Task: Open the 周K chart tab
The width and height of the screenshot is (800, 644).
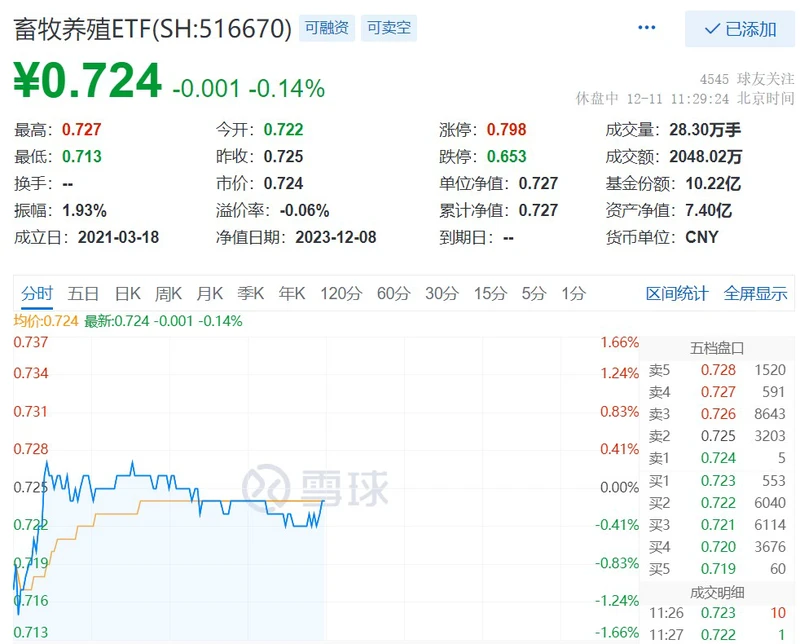Action: coord(168,293)
